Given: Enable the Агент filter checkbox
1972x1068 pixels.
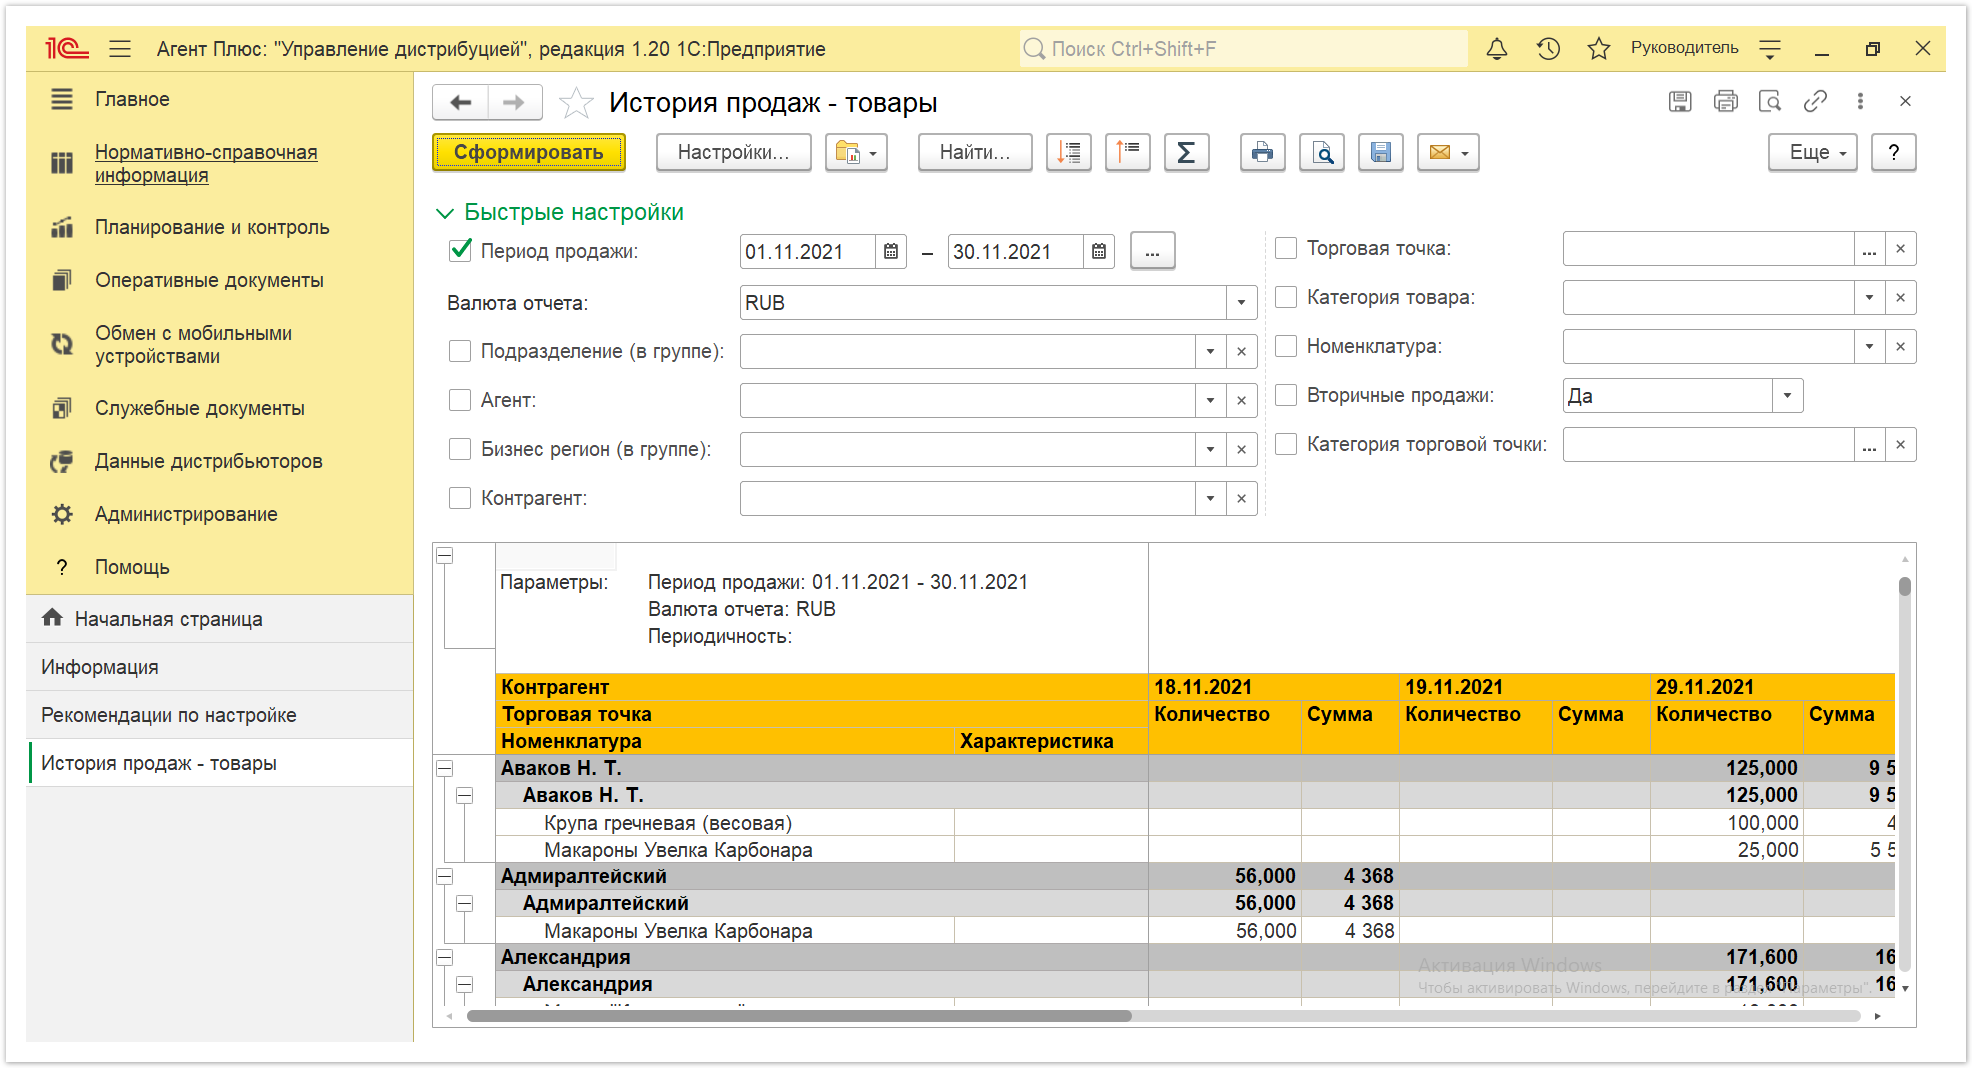Looking at the screenshot, I should point(460,400).
